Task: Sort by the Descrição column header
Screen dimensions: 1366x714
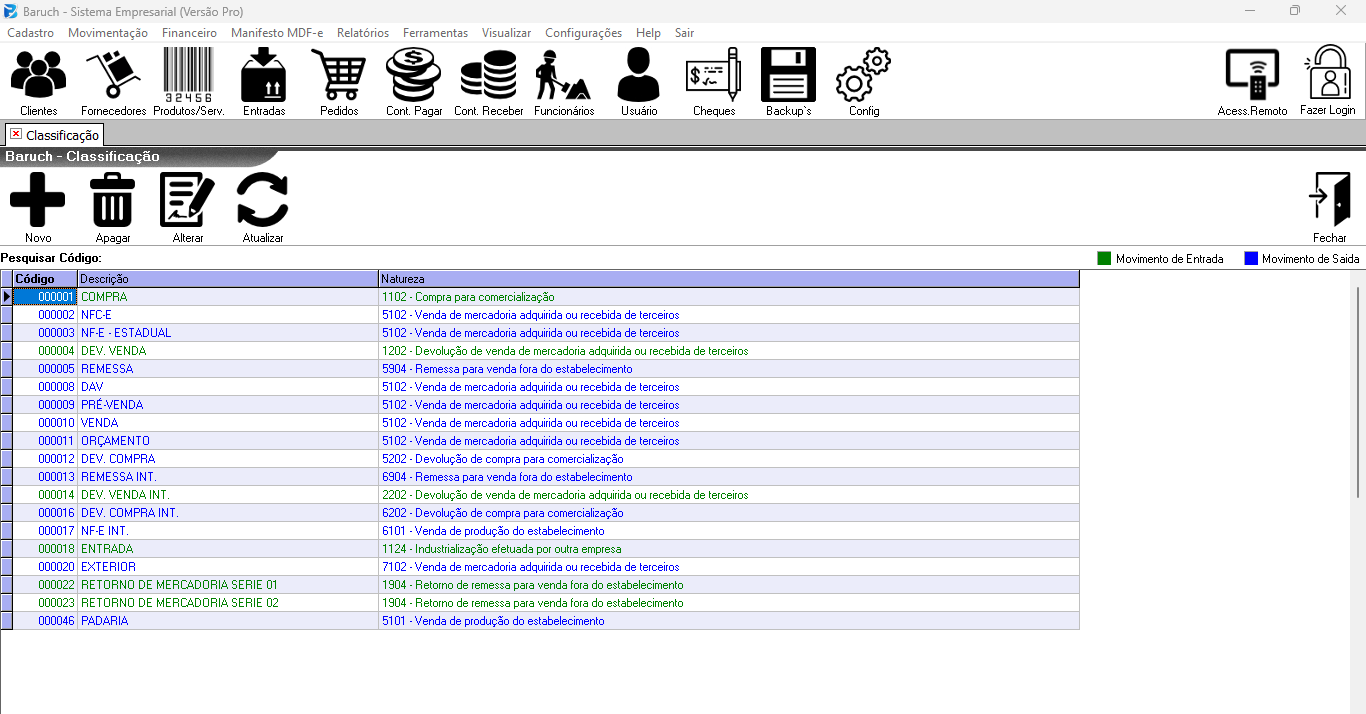Action: pyautogui.click(x=228, y=279)
